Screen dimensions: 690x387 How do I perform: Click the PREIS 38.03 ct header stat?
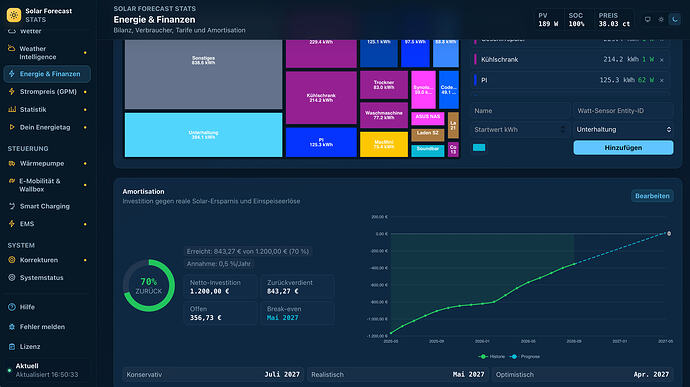click(x=614, y=20)
